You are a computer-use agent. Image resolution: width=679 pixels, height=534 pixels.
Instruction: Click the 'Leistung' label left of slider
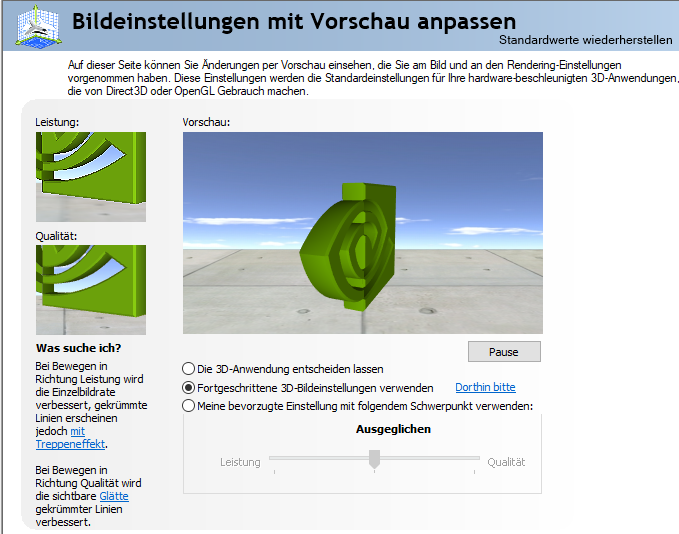point(240,462)
